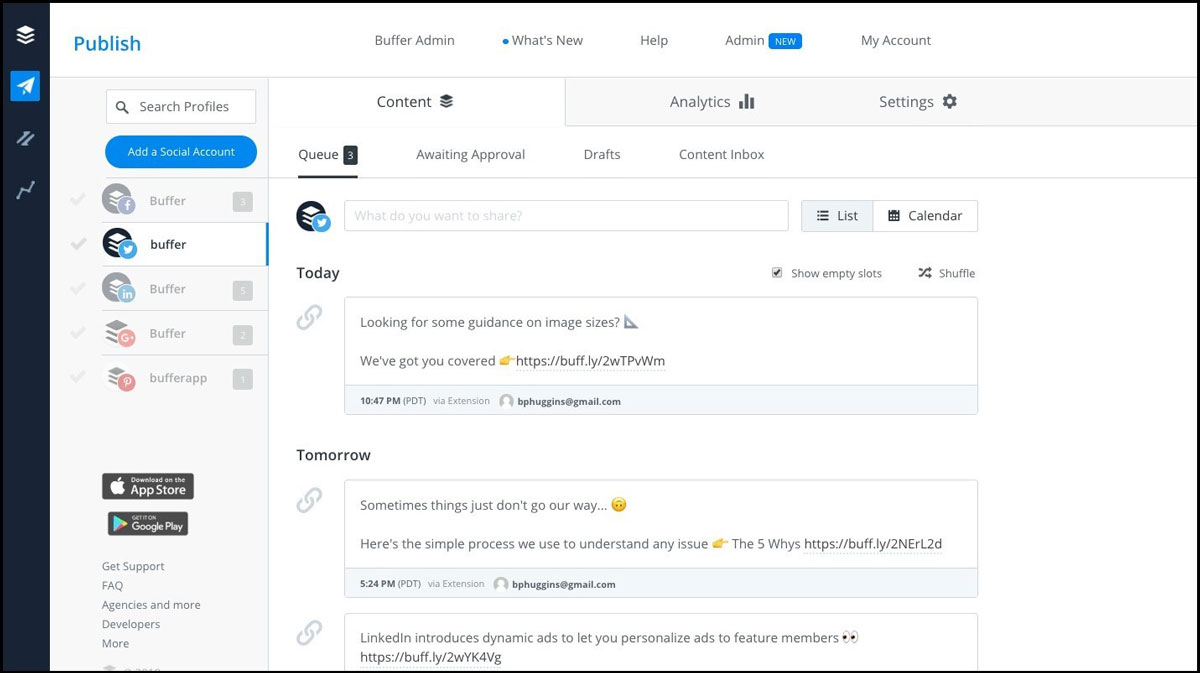This screenshot has width=1200, height=673.
Task: Open the Settings tab
Action: pos(918,102)
